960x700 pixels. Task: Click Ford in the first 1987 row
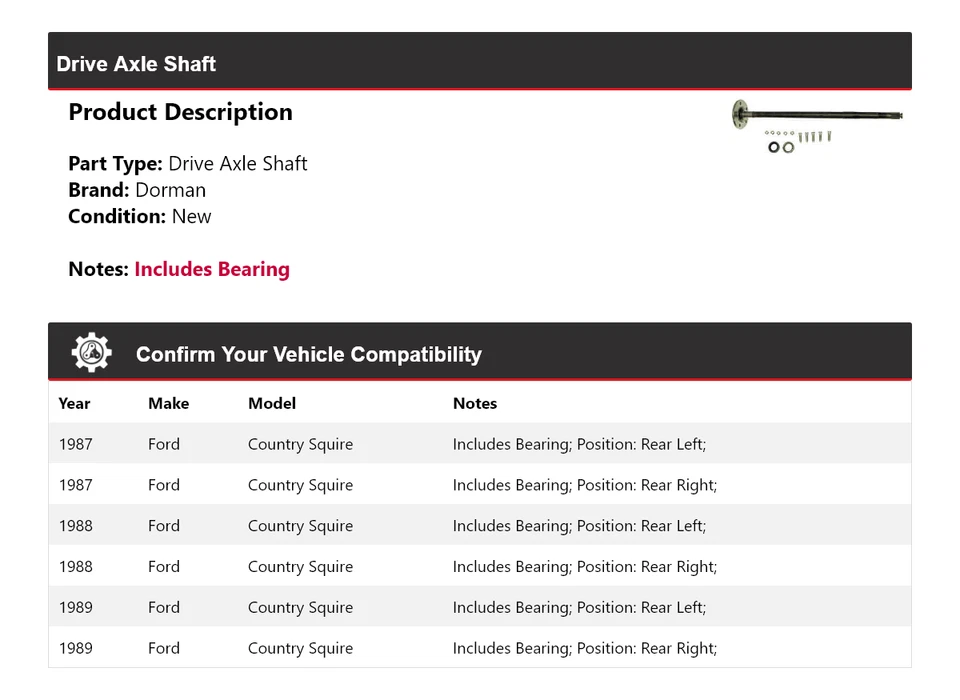[164, 444]
